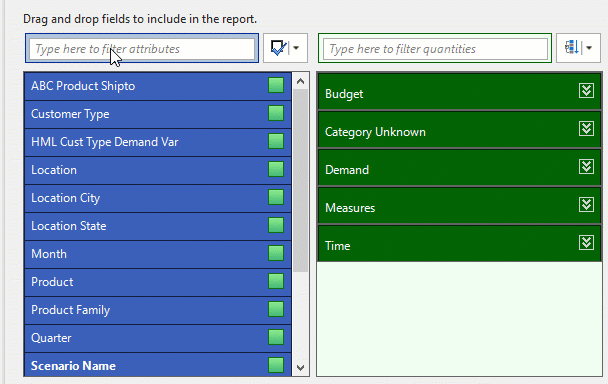
Task: Click the Demand quantity label
Action: coord(347,170)
